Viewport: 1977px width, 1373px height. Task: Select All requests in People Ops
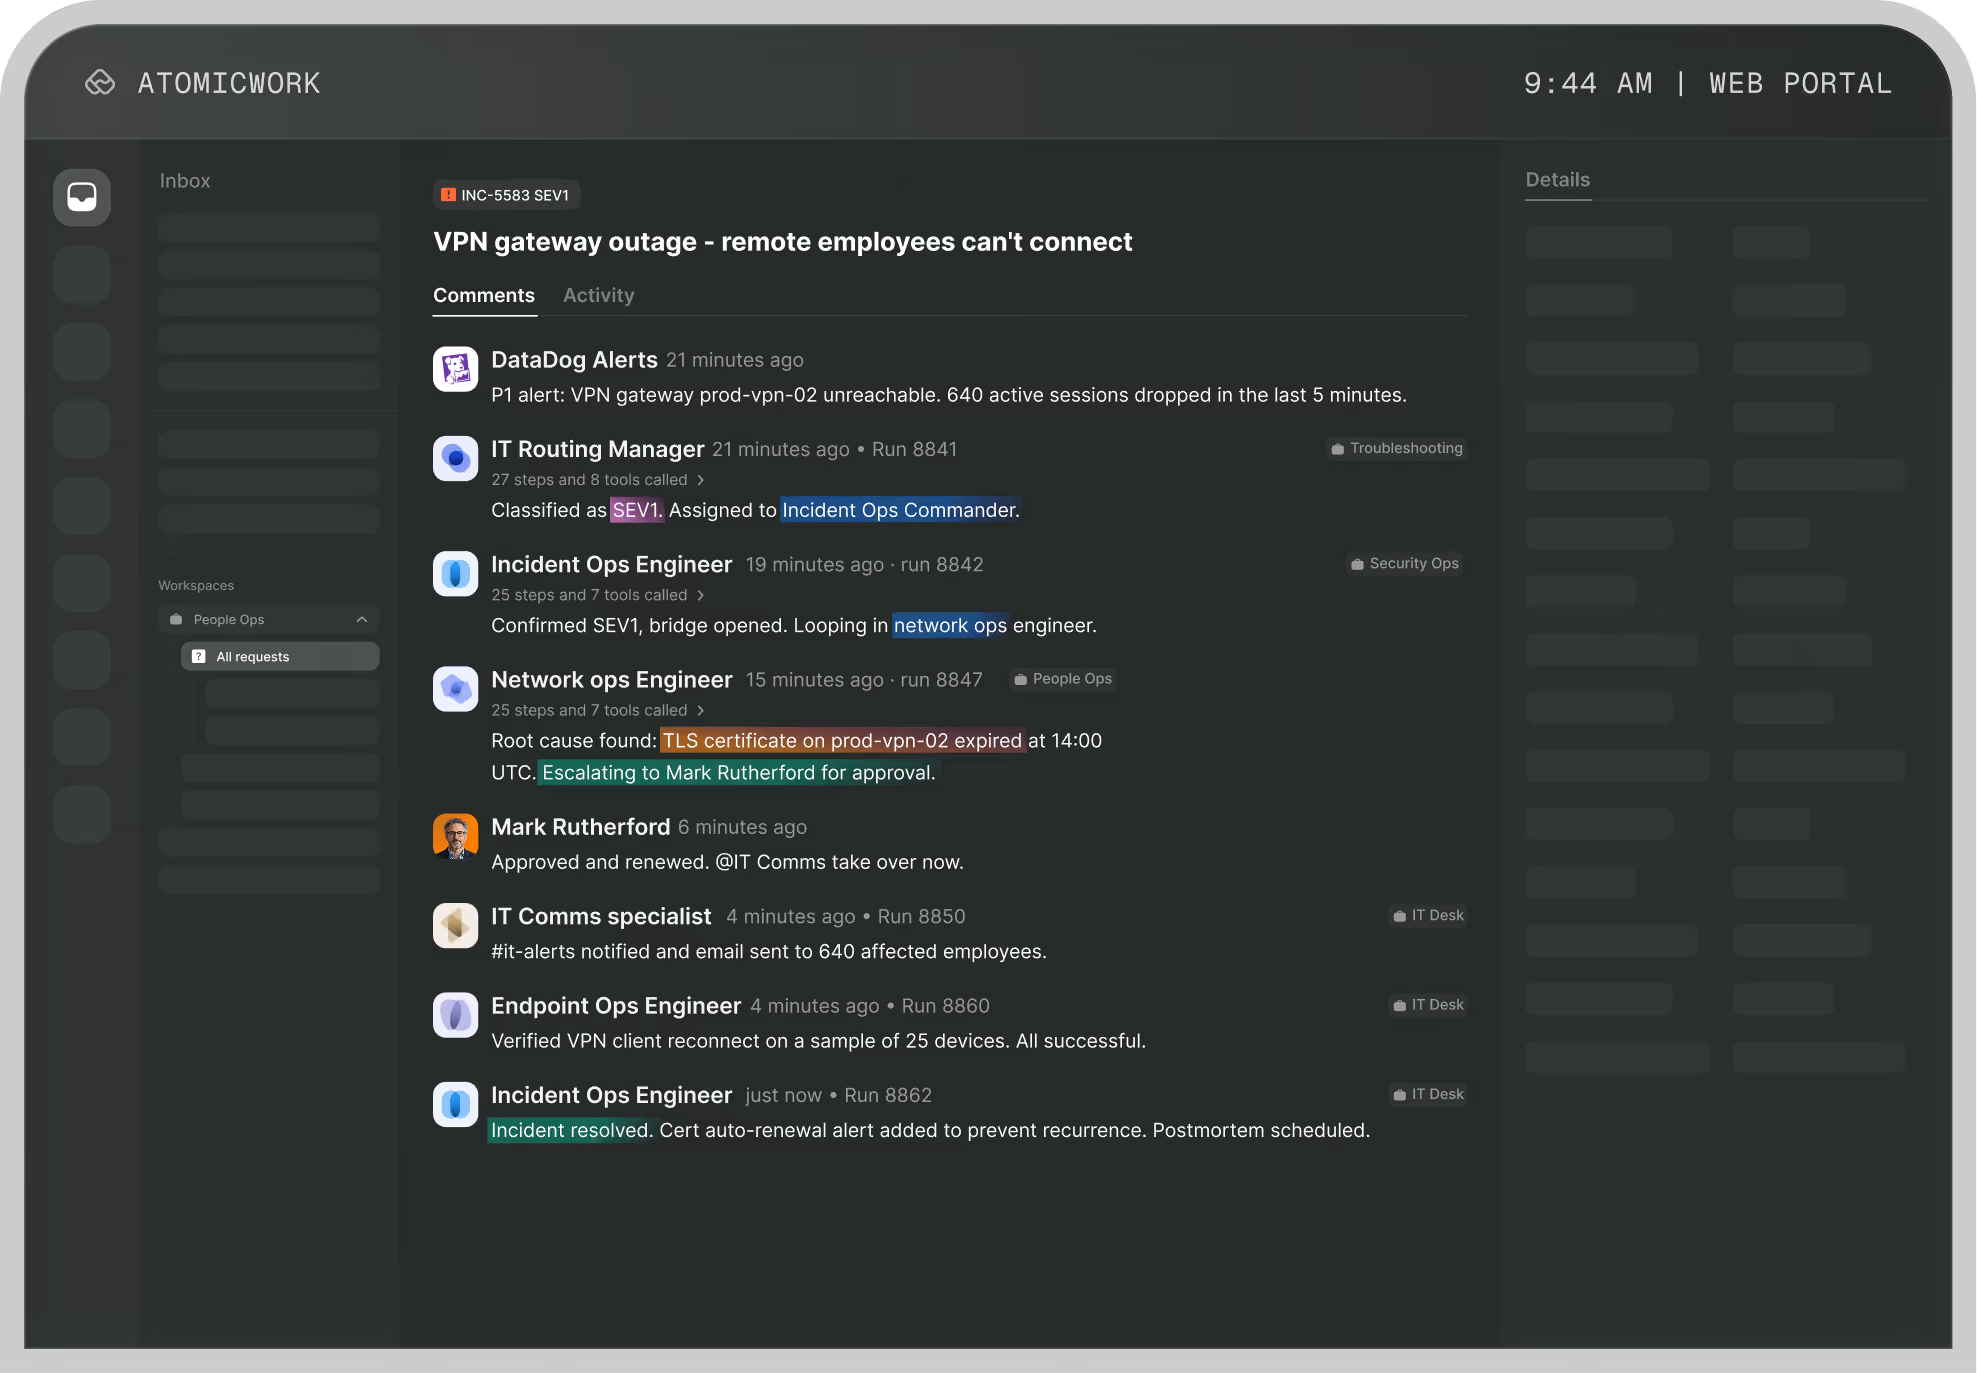pos(280,657)
